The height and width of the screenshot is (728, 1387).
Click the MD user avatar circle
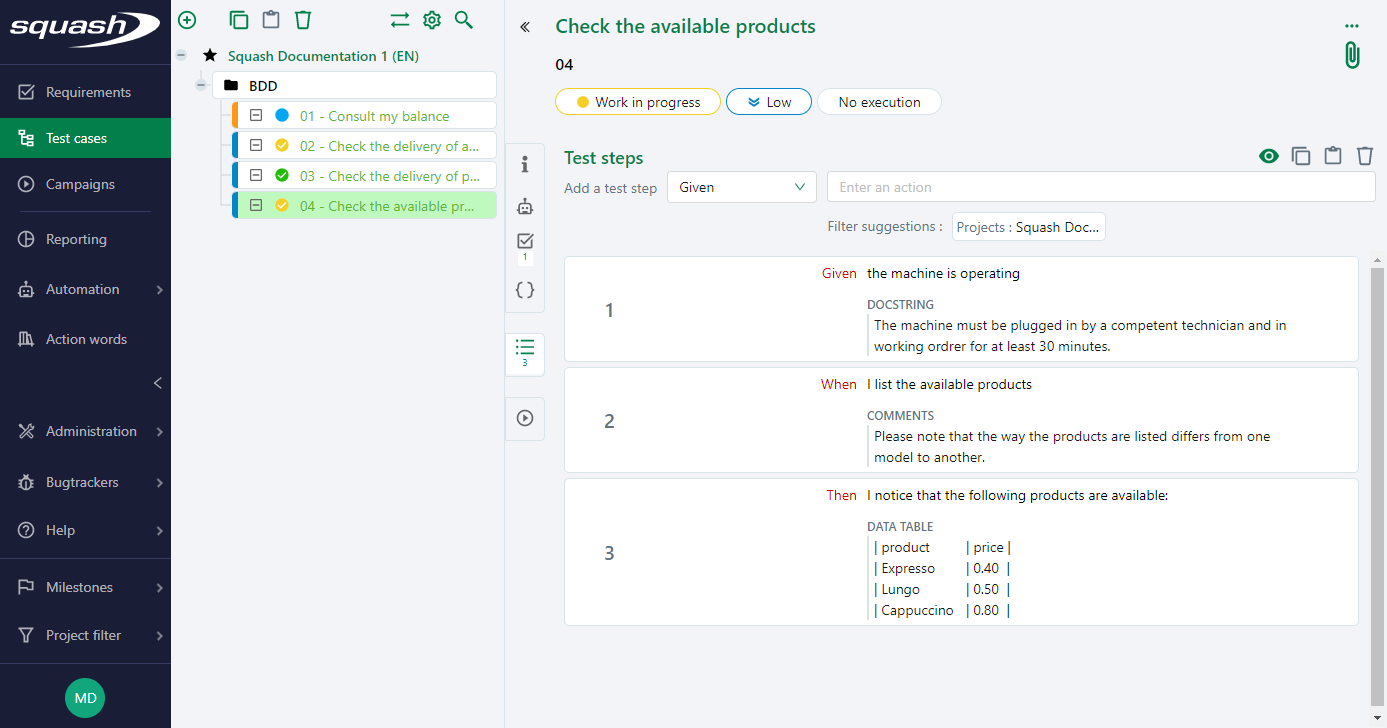(x=85, y=697)
